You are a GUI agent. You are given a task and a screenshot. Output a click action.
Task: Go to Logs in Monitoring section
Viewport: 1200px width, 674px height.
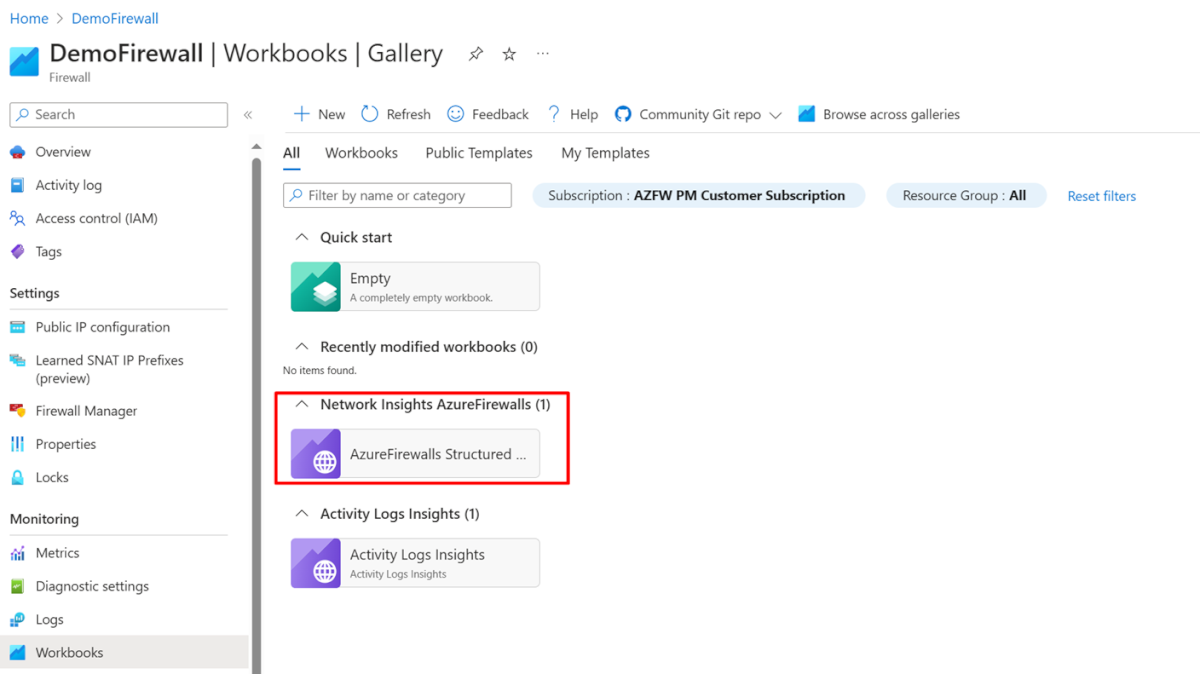click(x=48, y=619)
